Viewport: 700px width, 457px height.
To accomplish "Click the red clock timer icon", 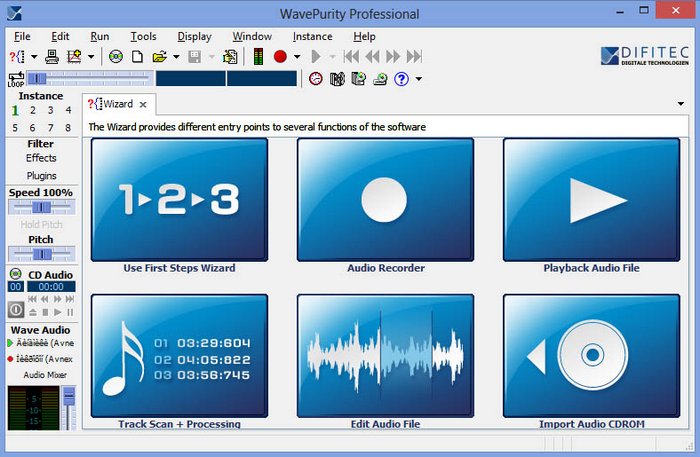I will coord(316,79).
